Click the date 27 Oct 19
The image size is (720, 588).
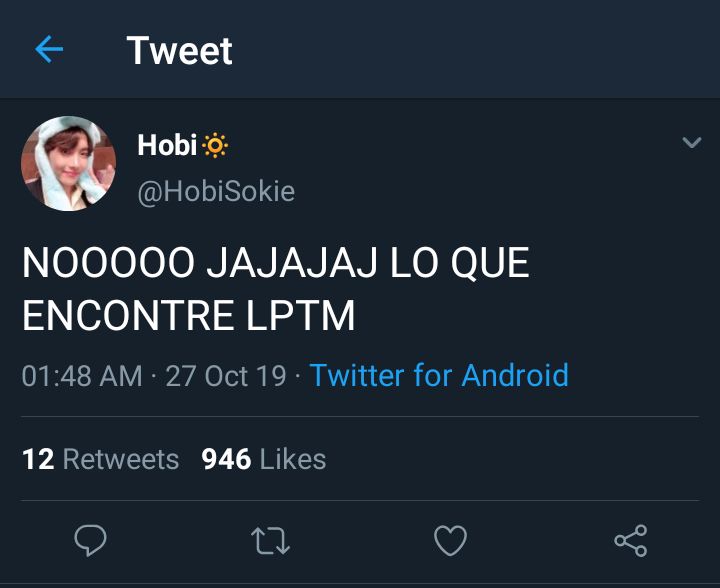[x=226, y=376]
